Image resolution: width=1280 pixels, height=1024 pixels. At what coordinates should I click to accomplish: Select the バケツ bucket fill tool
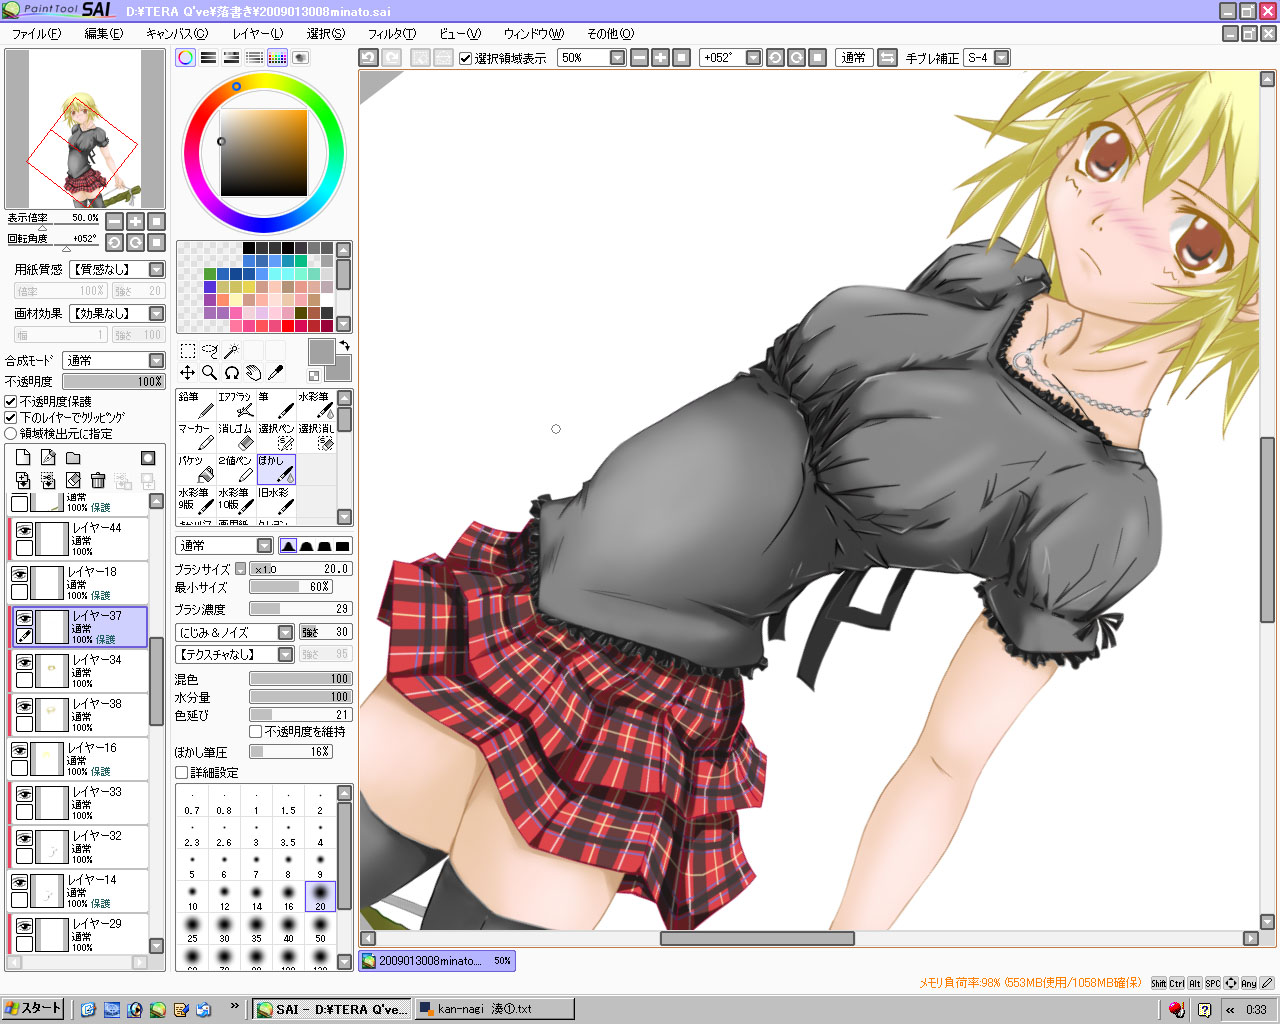pos(196,469)
